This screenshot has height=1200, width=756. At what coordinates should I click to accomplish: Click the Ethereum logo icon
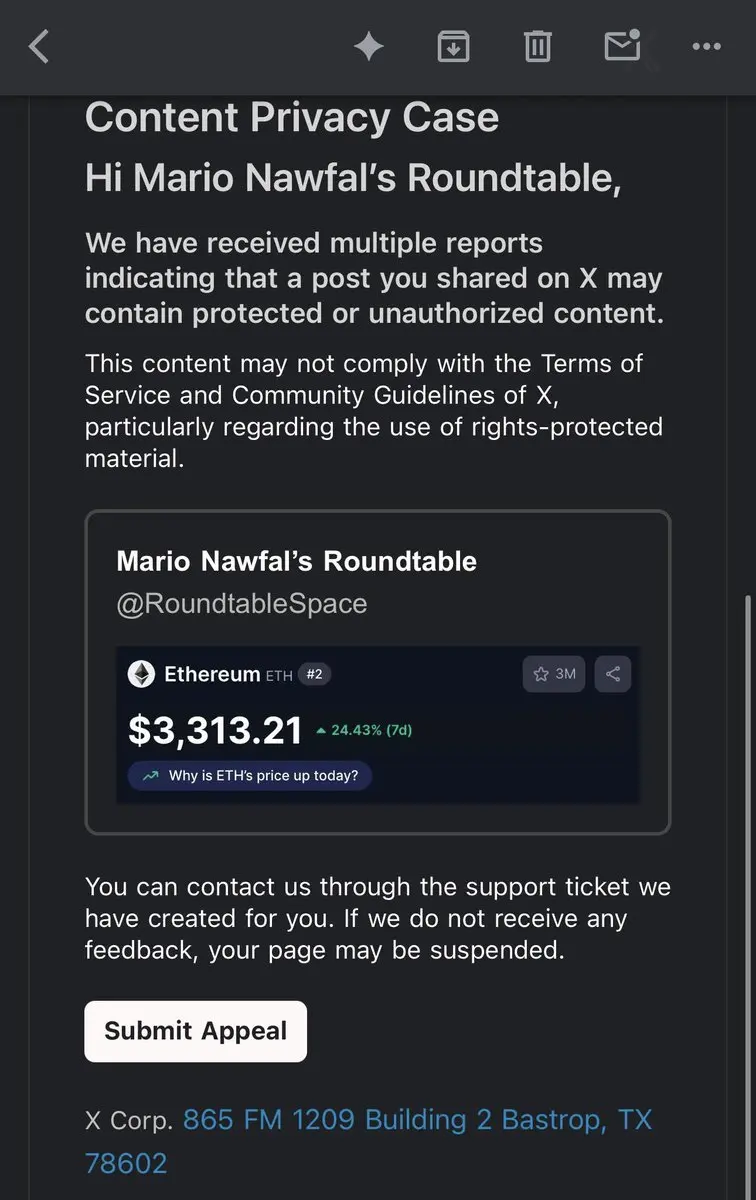(142, 674)
